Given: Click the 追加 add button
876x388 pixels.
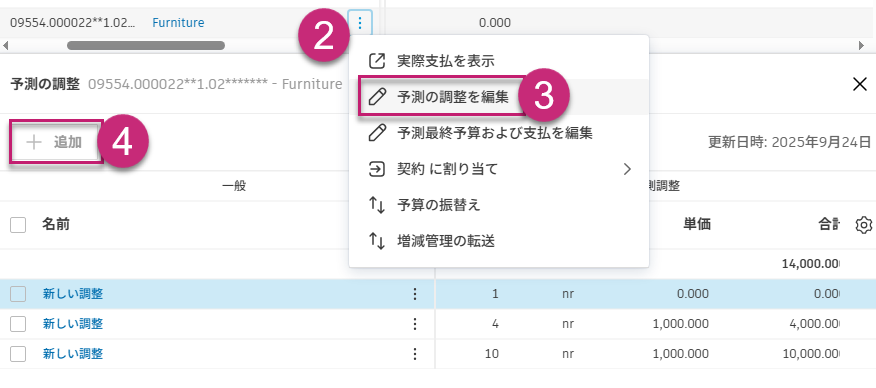Looking at the screenshot, I should click(56, 142).
